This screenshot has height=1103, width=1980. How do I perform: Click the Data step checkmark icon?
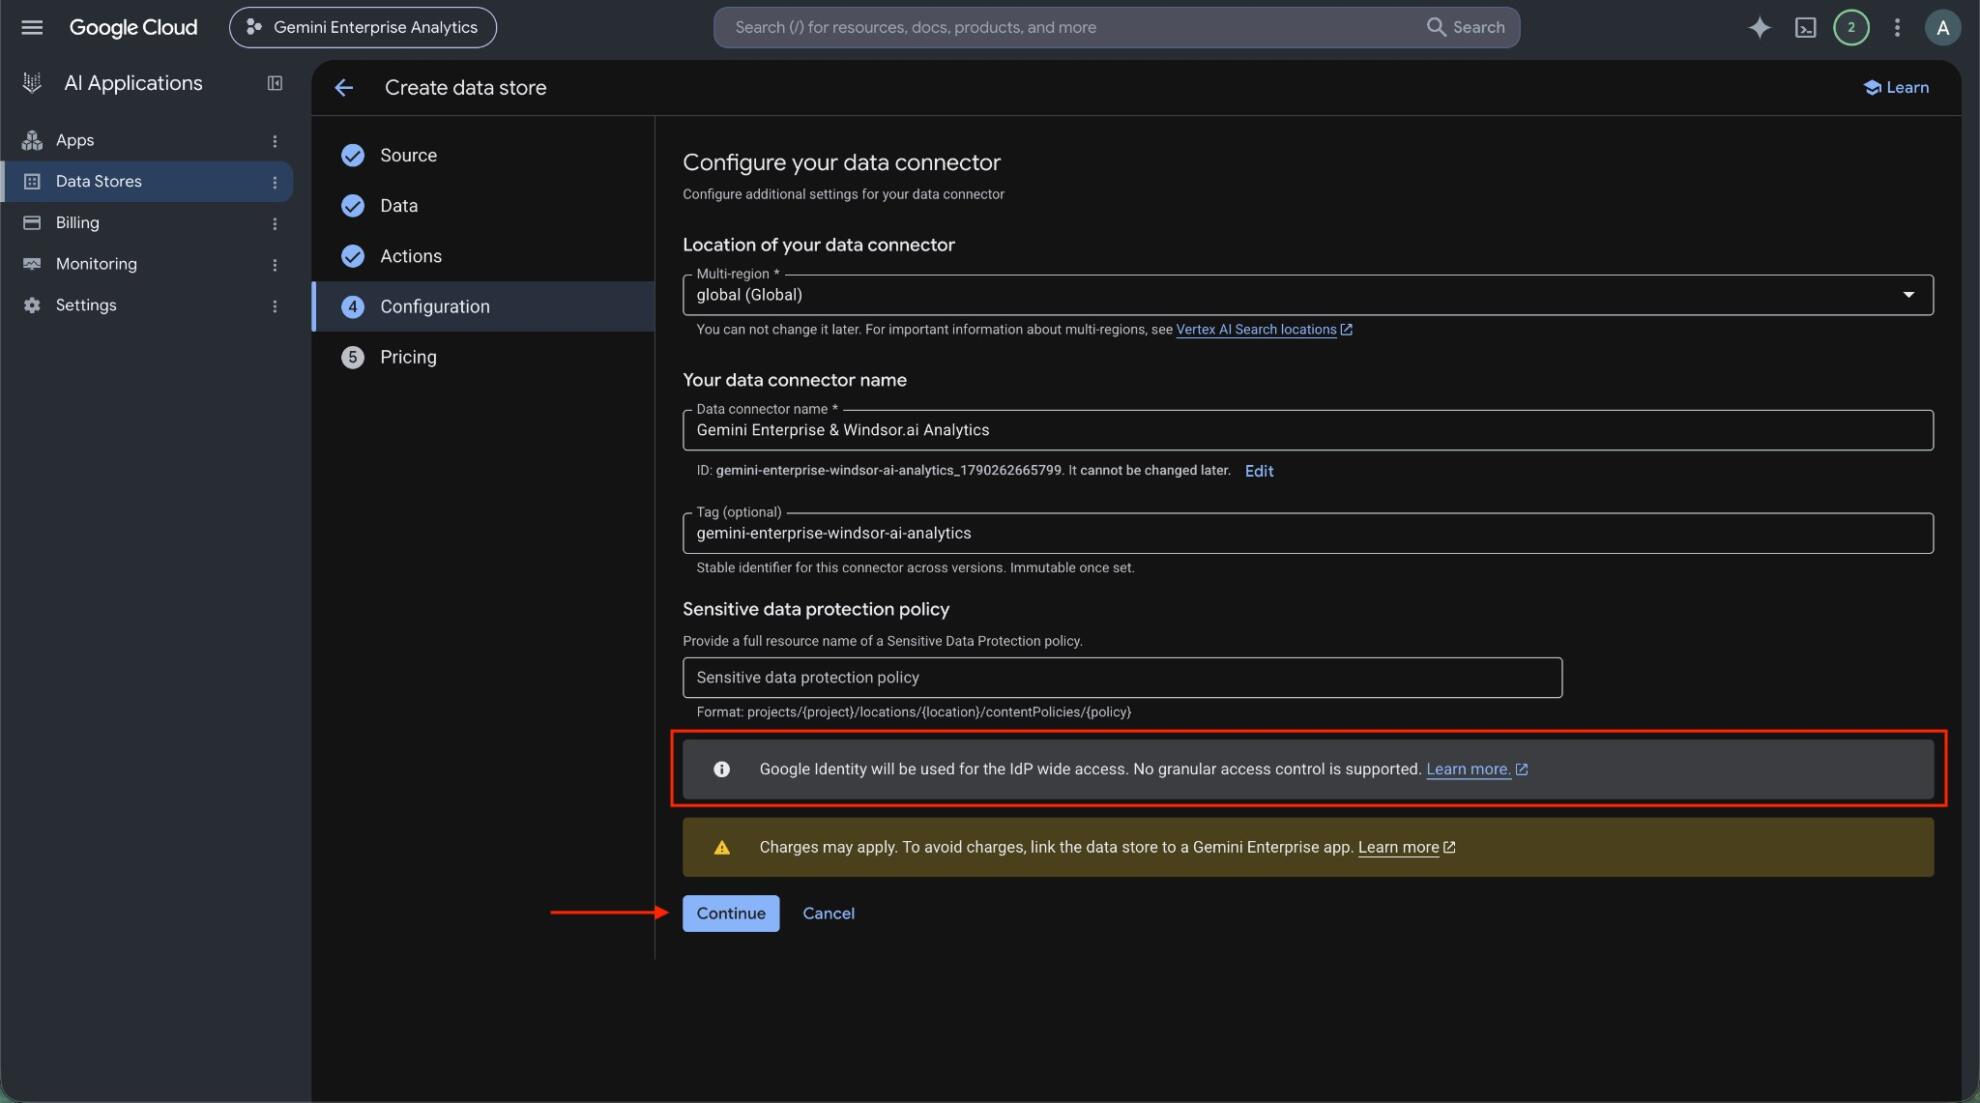[x=352, y=205]
